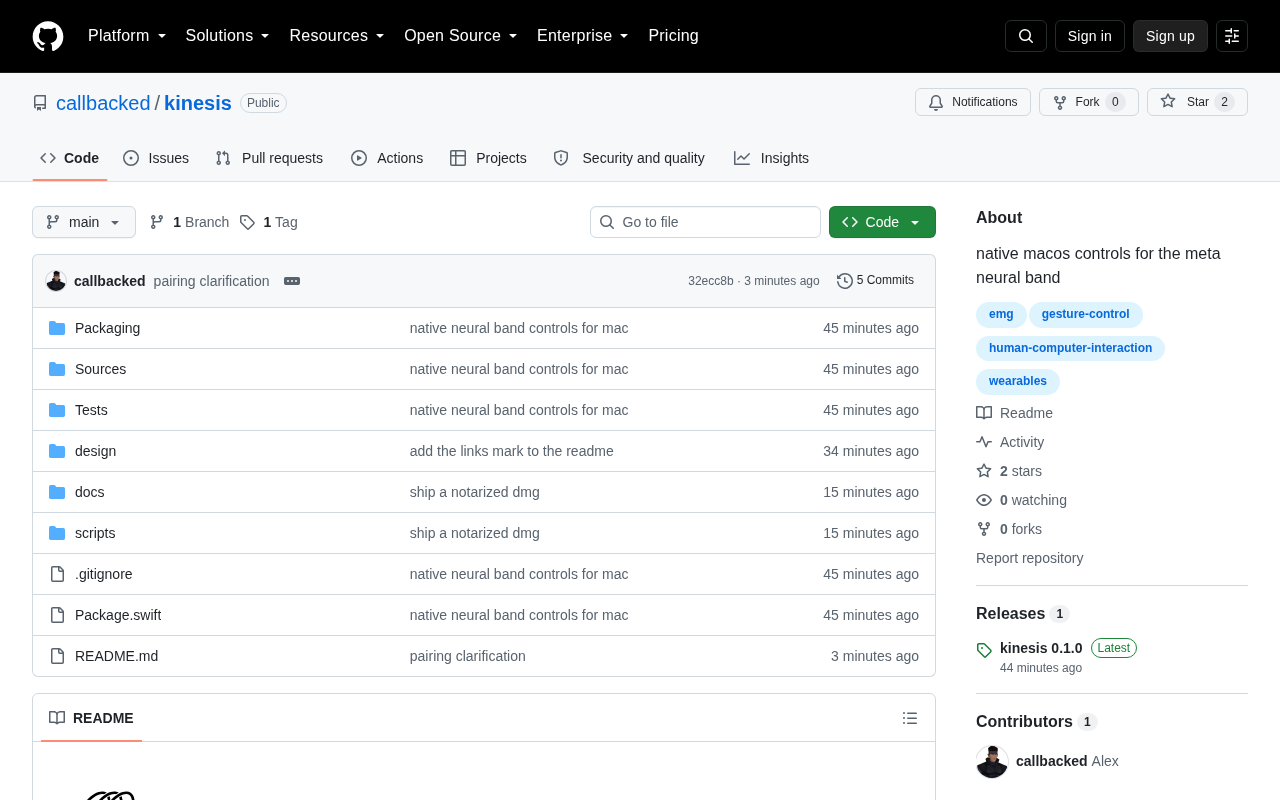This screenshot has width=1280, height=800.
Task: Expand the commit message ellipsis
Action: pos(292,281)
